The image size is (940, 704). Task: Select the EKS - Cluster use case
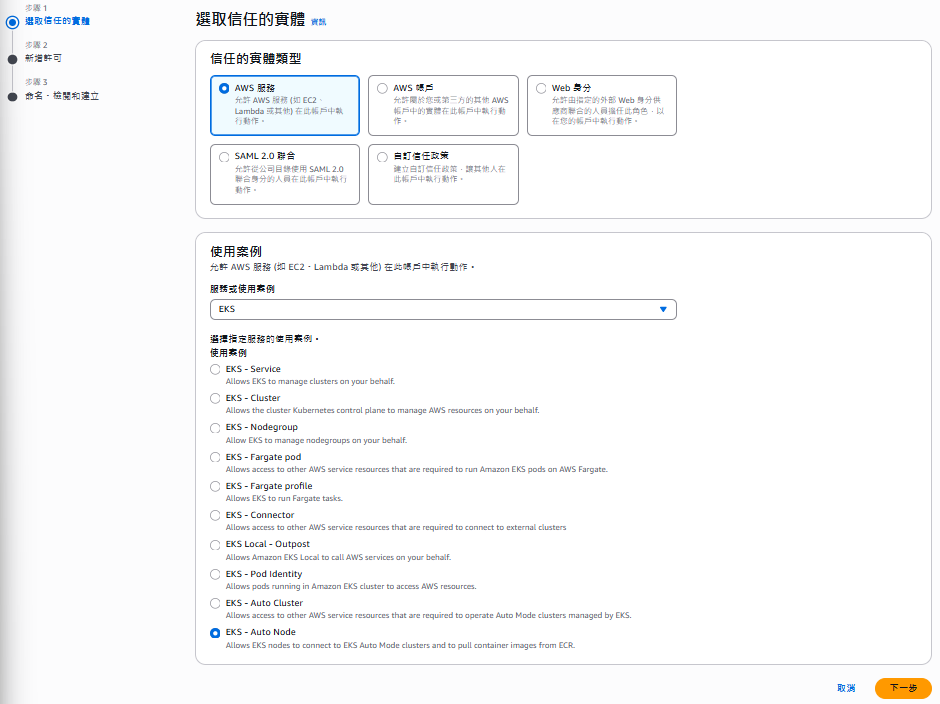215,398
